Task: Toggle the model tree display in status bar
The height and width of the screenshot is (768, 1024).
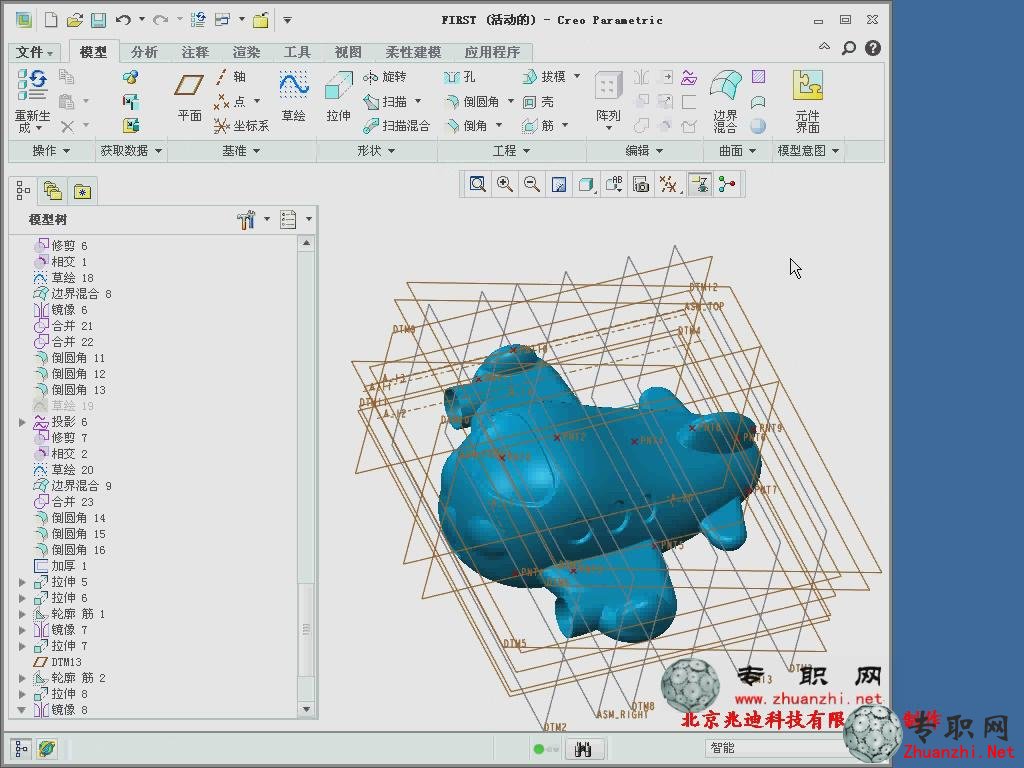Action: pos(22,748)
